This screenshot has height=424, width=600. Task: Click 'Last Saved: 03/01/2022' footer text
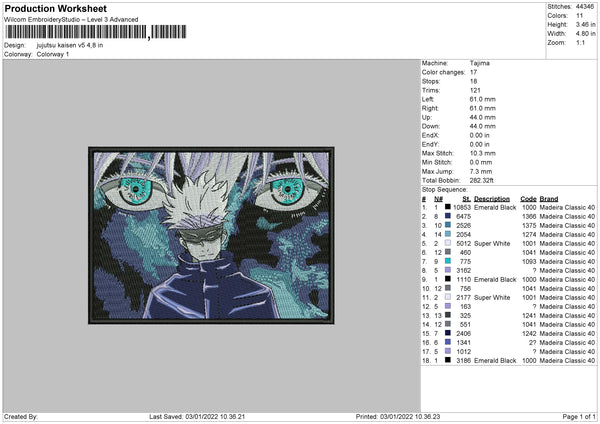tap(183, 417)
